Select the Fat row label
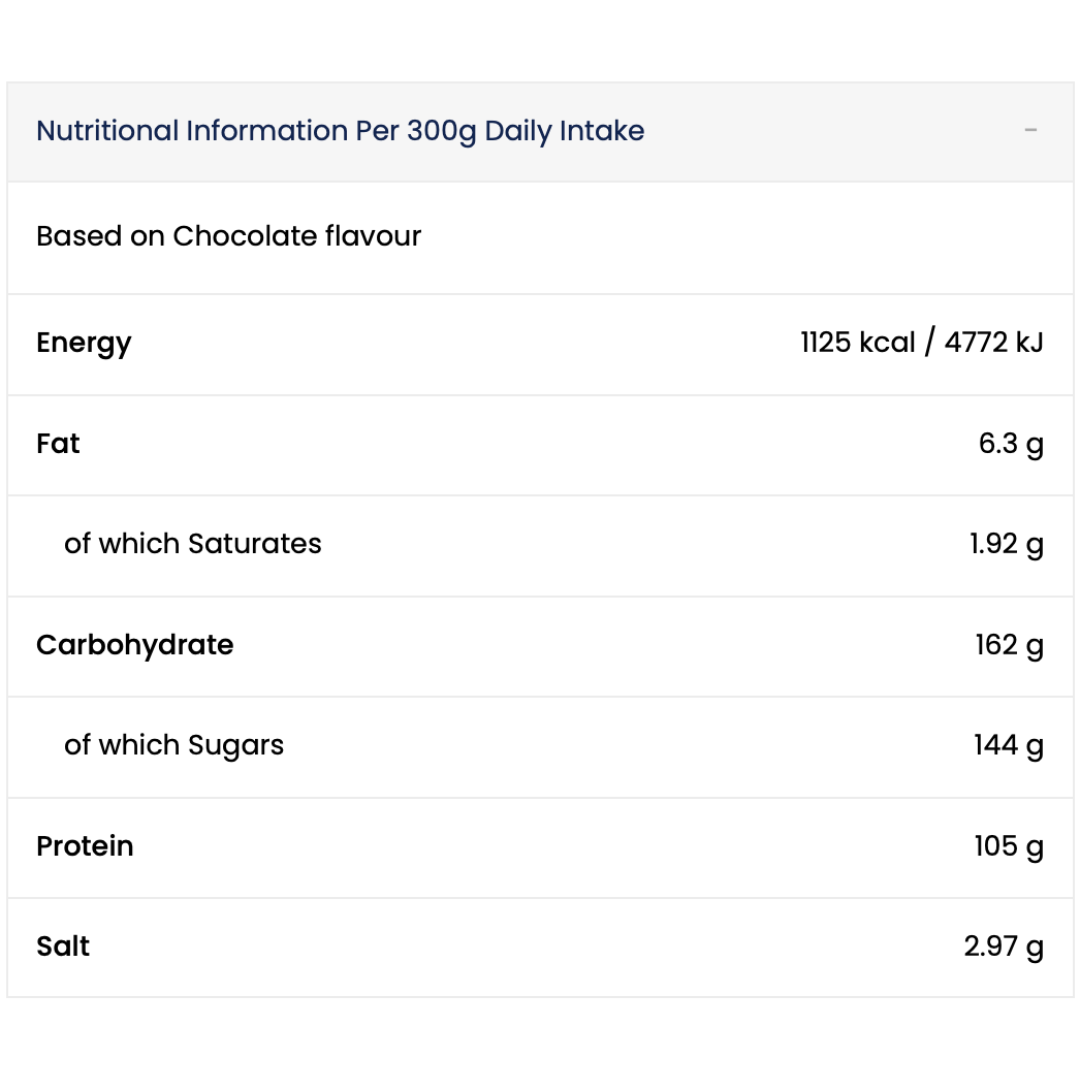 (x=58, y=444)
